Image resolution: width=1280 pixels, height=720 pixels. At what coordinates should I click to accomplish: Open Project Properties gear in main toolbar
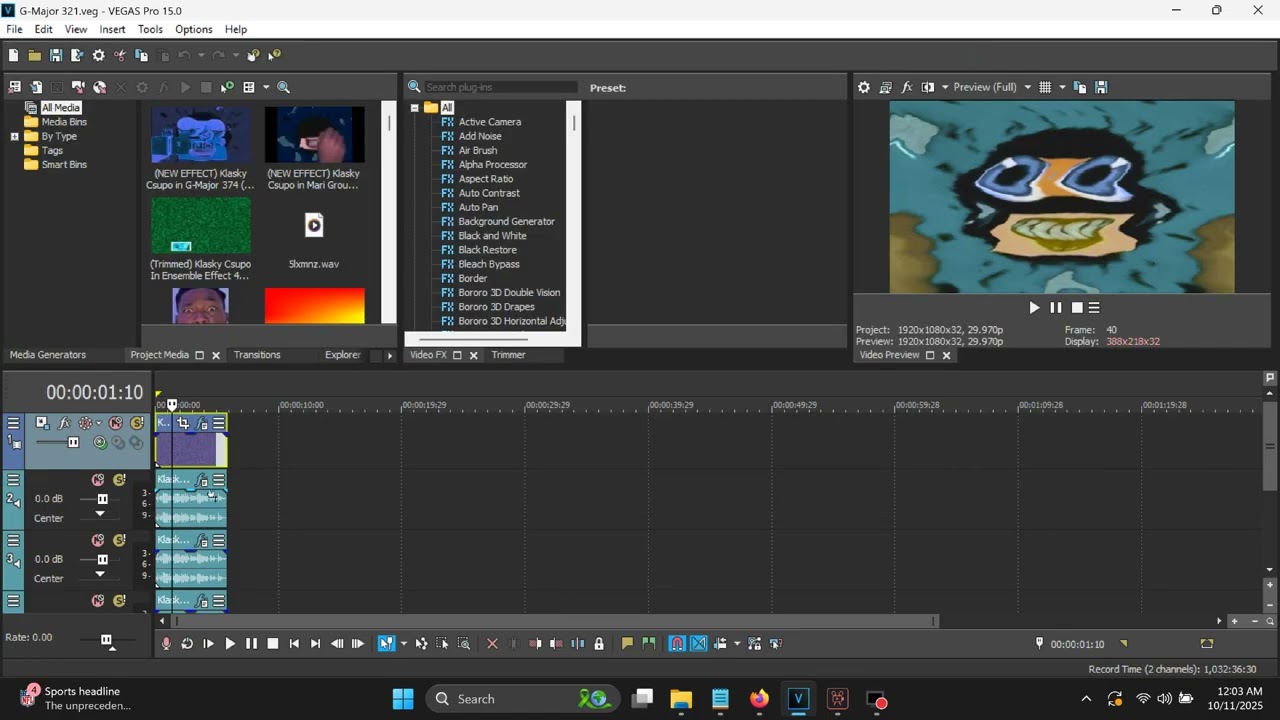tap(98, 56)
